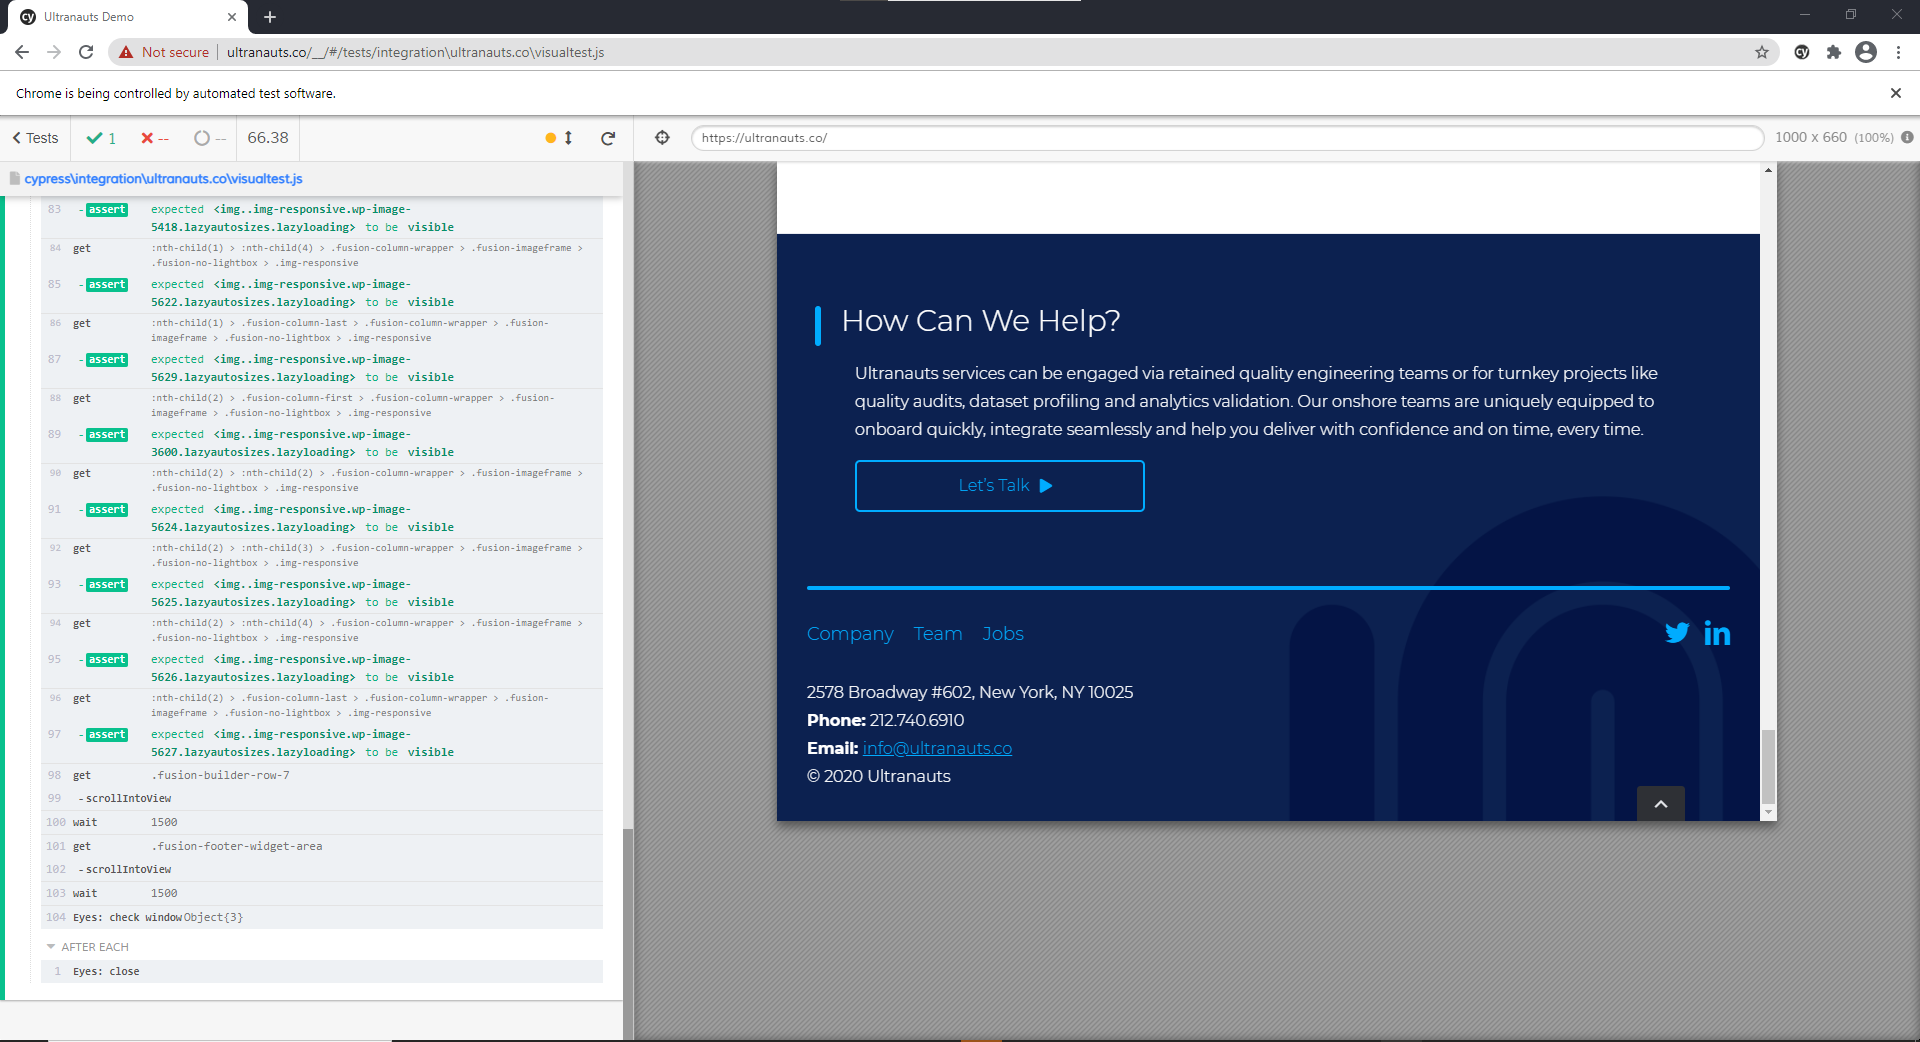The height and width of the screenshot is (1042, 1920).
Task: Select the Eyes: close command
Action: [322, 971]
